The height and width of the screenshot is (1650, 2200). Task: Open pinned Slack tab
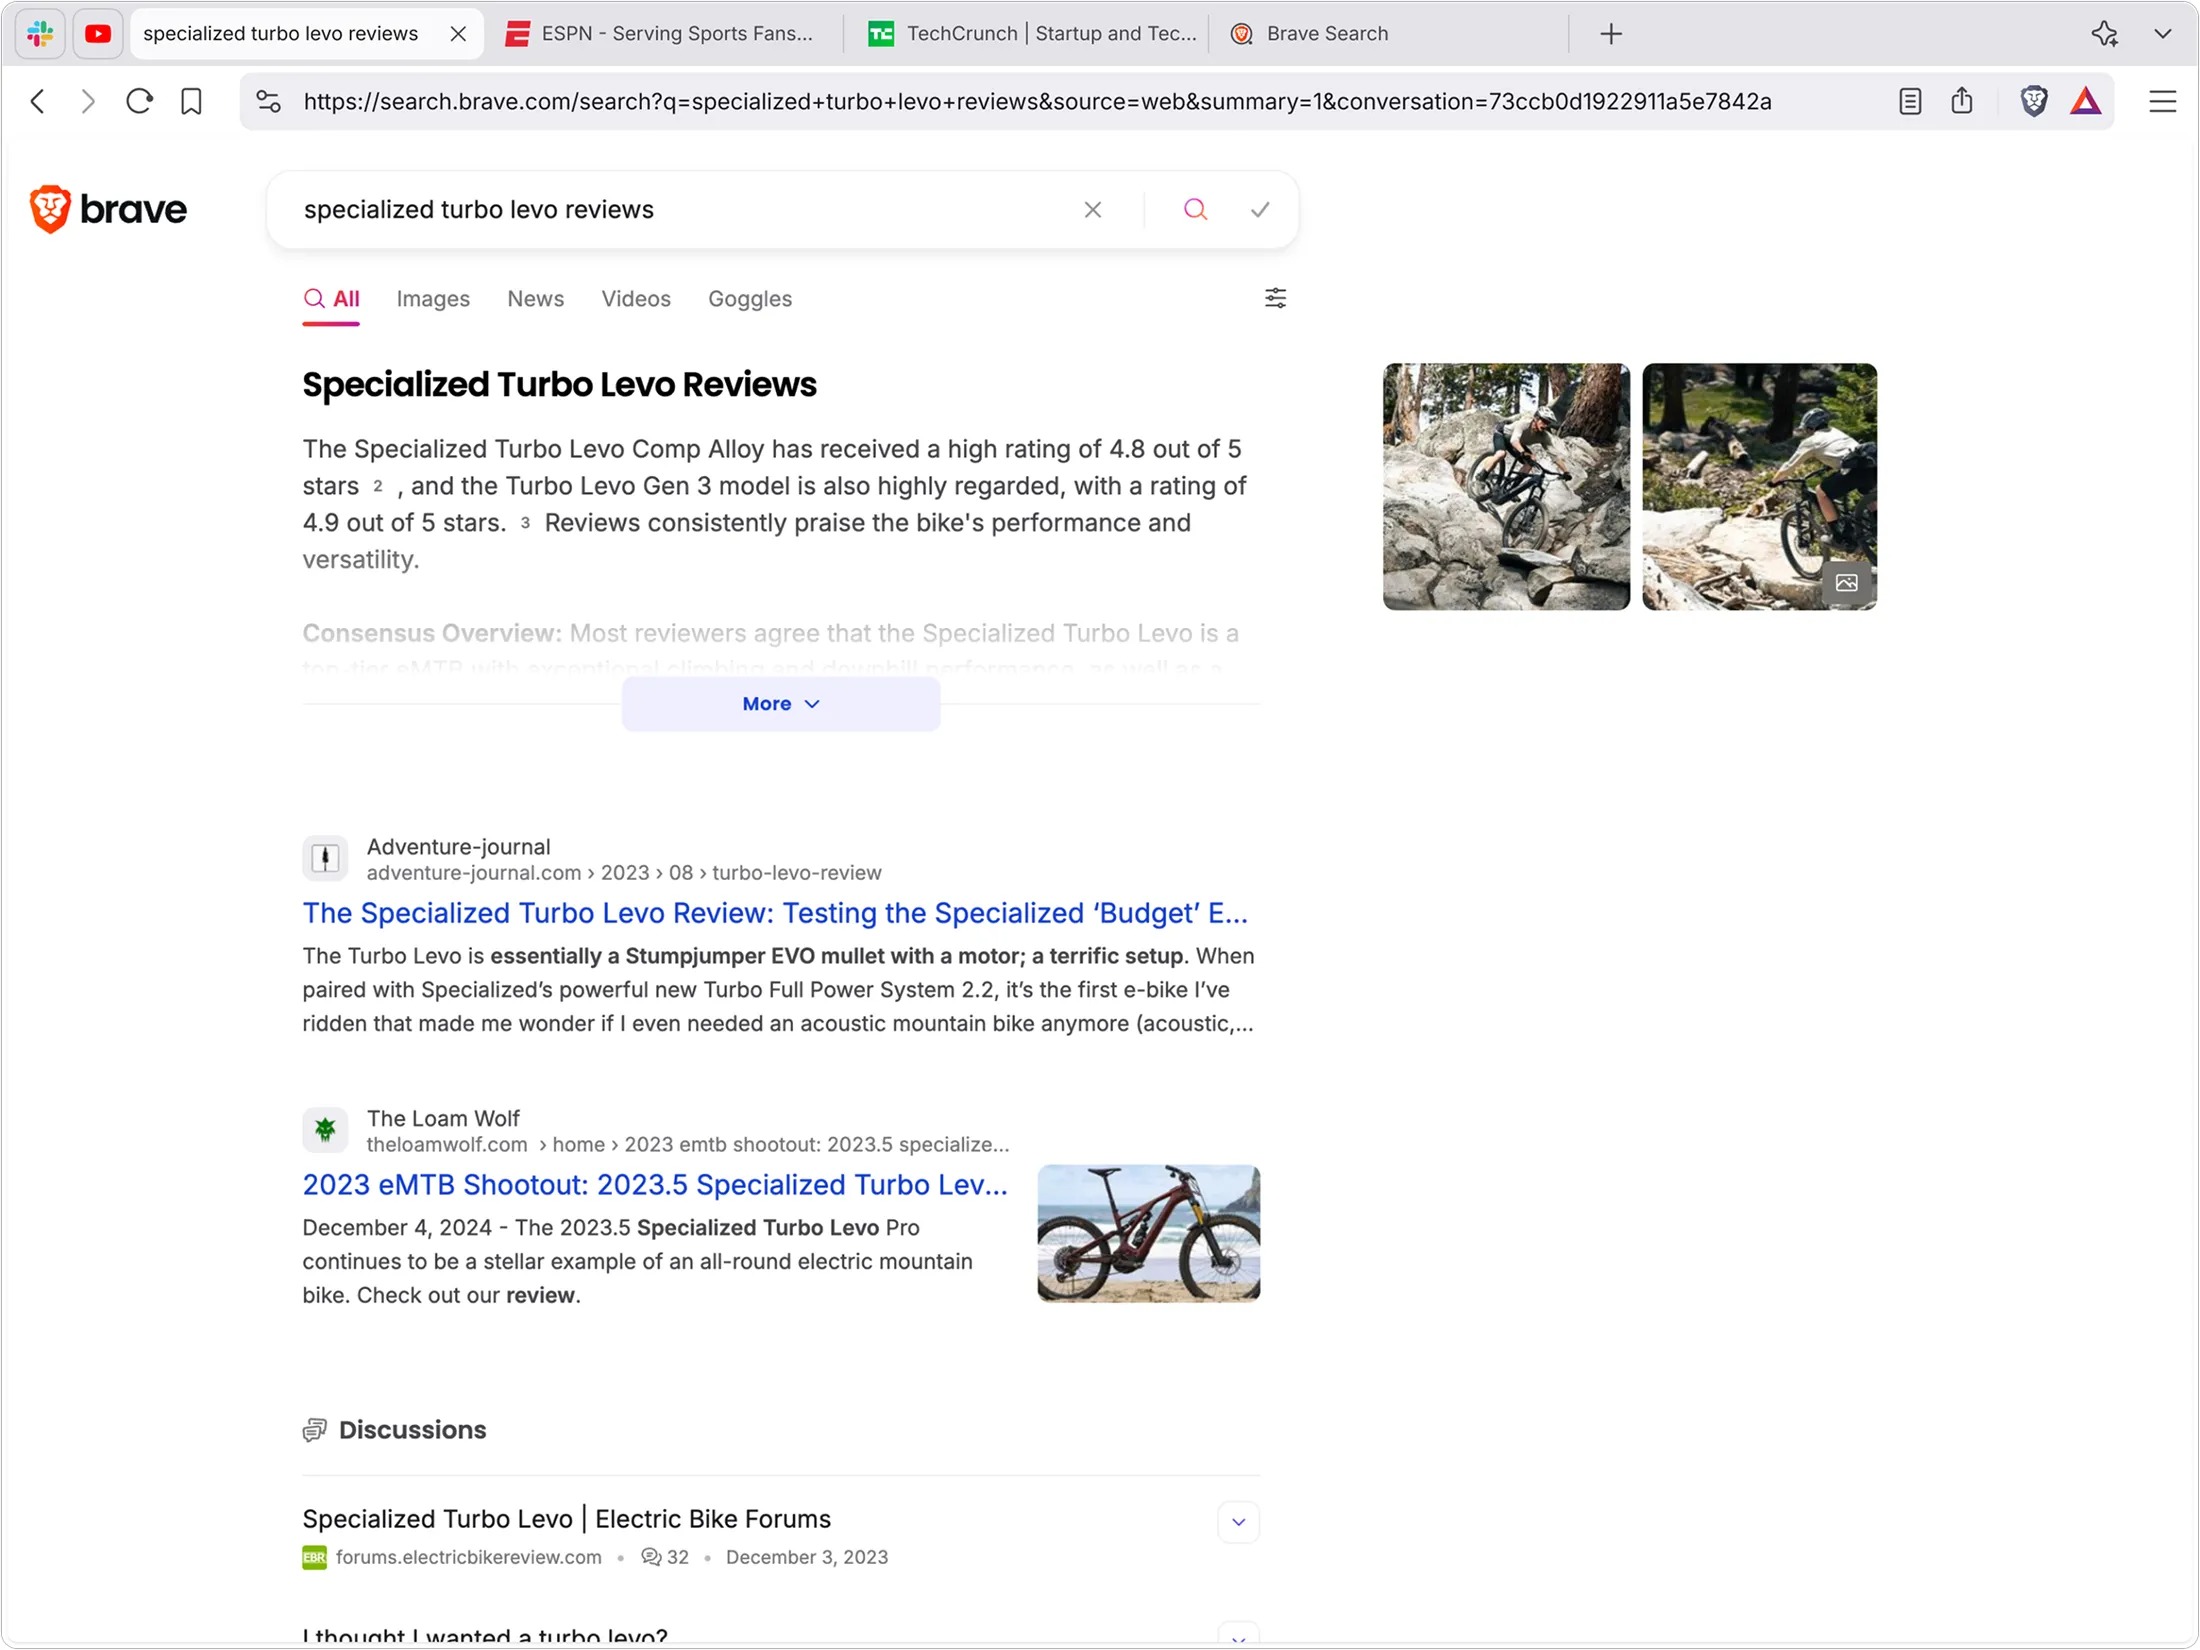pos(40,33)
